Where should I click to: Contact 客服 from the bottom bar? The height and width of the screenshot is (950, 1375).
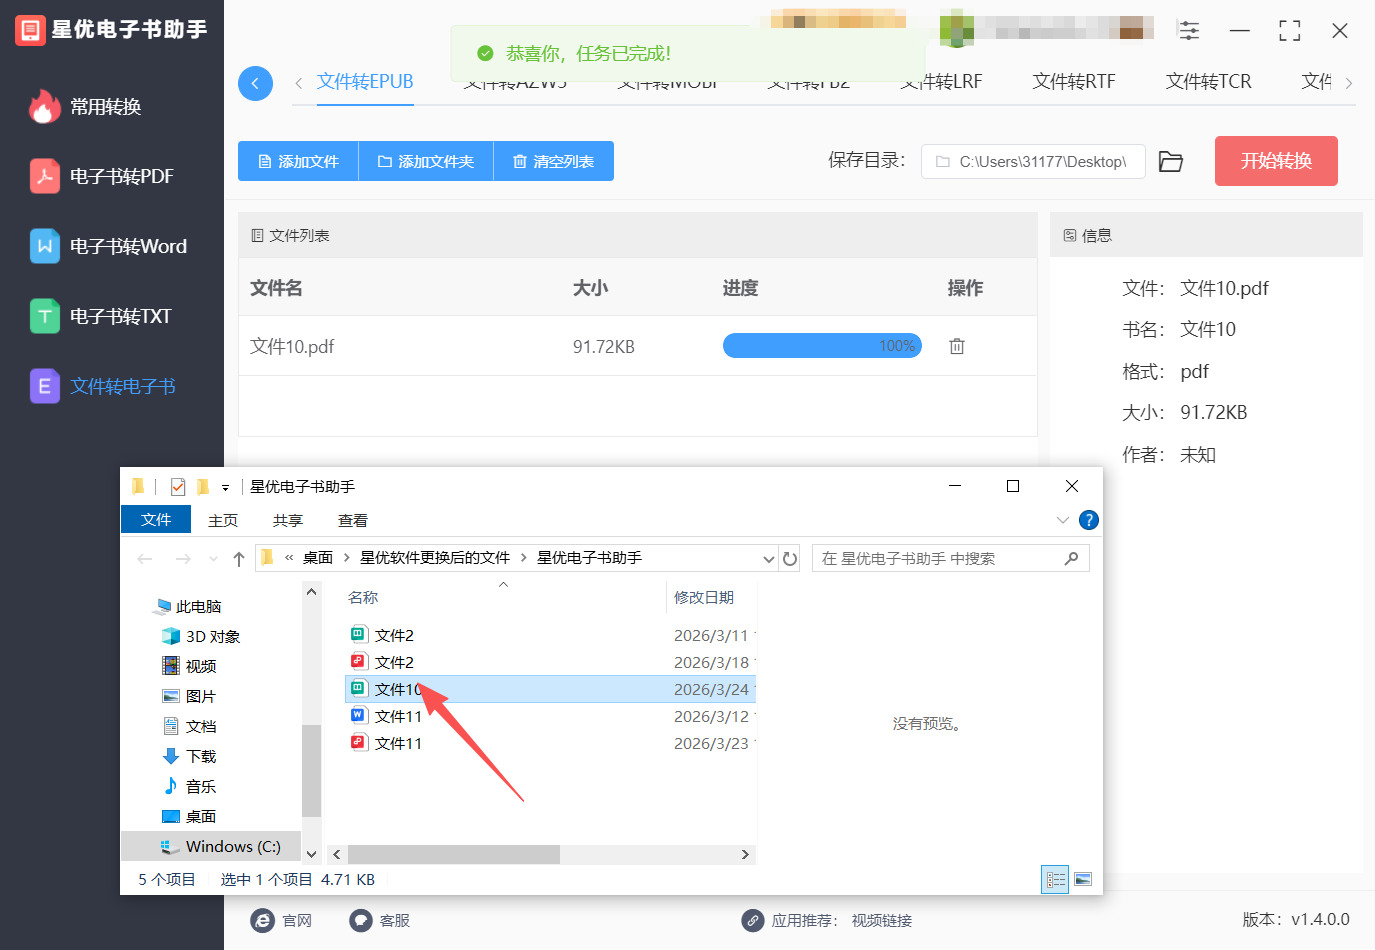[380, 921]
